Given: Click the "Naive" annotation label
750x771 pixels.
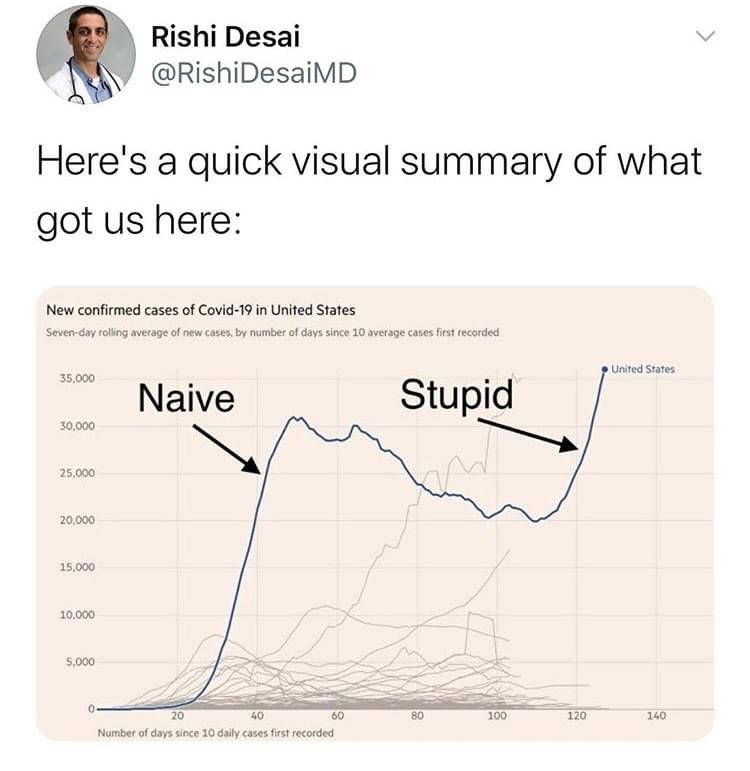Looking at the screenshot, I should [x=185, y=399].
